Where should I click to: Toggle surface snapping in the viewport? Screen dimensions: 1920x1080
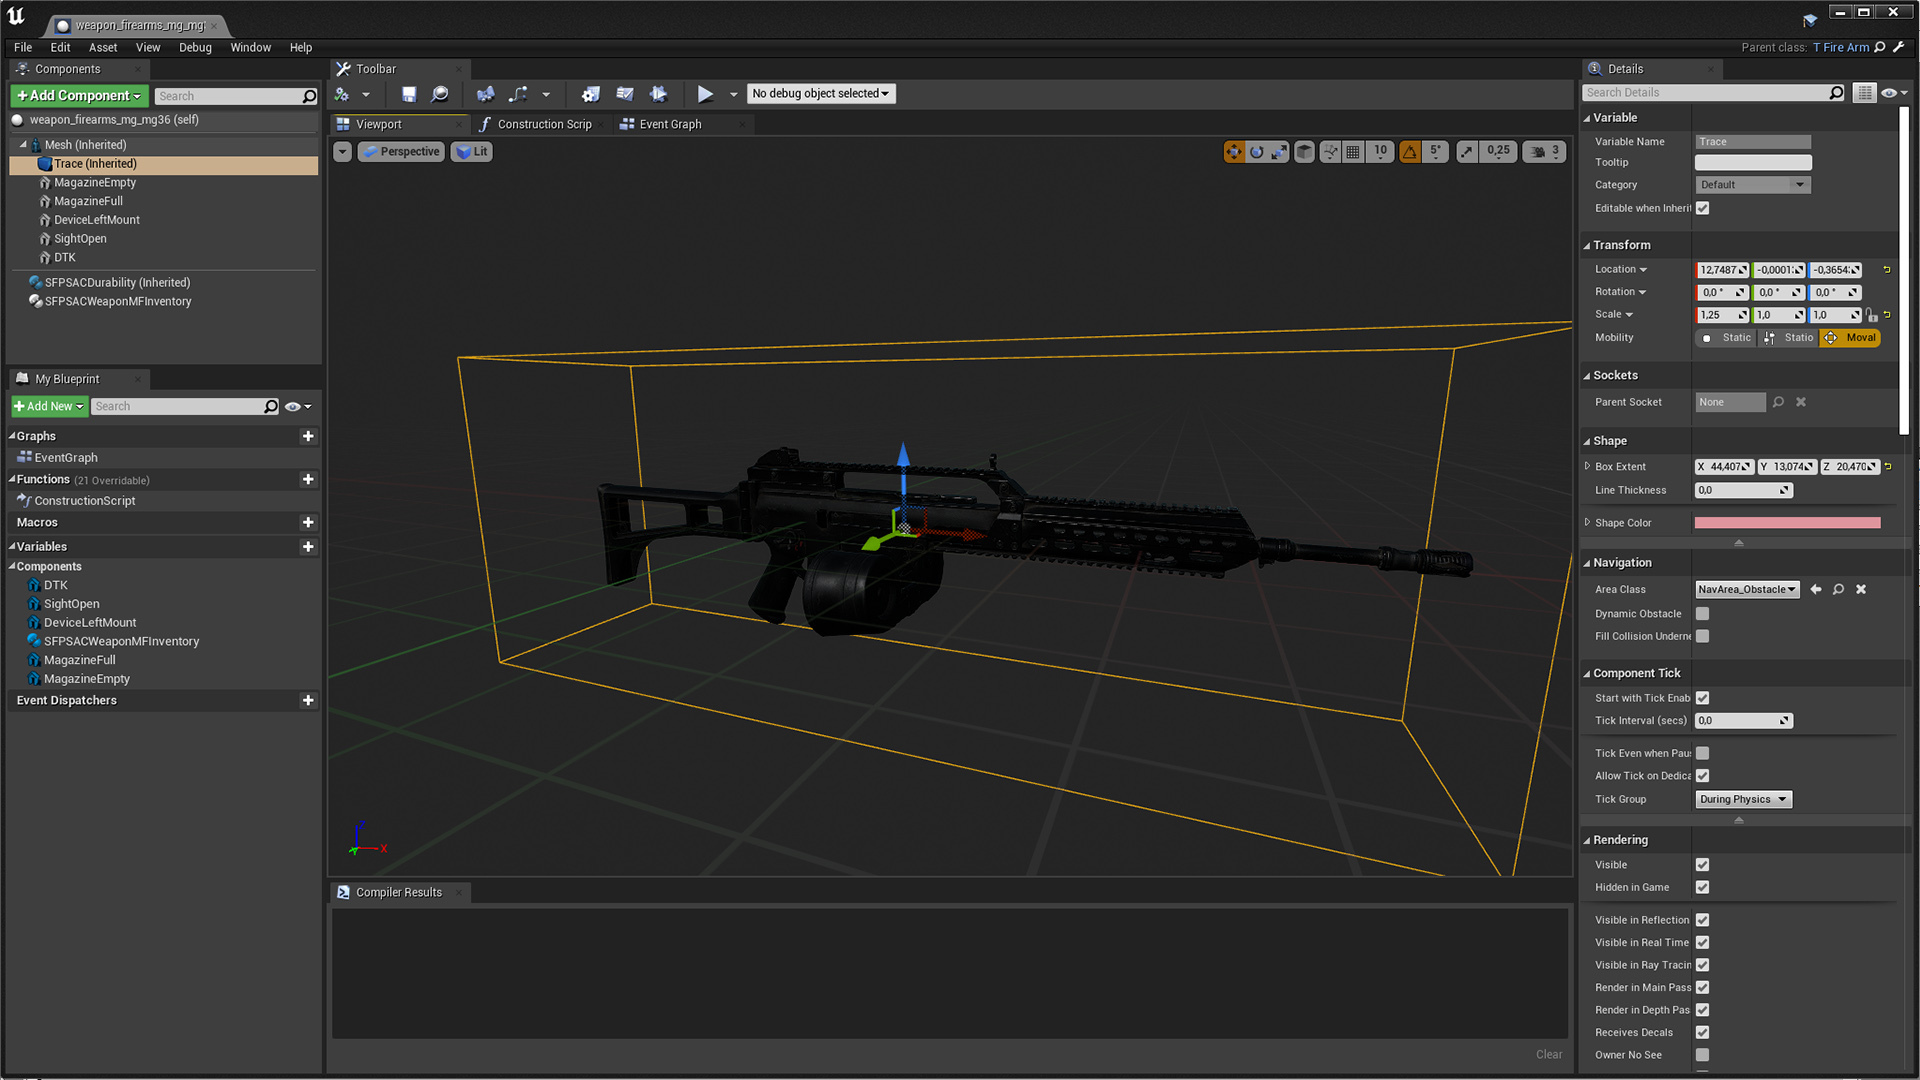coord(1330,151)
